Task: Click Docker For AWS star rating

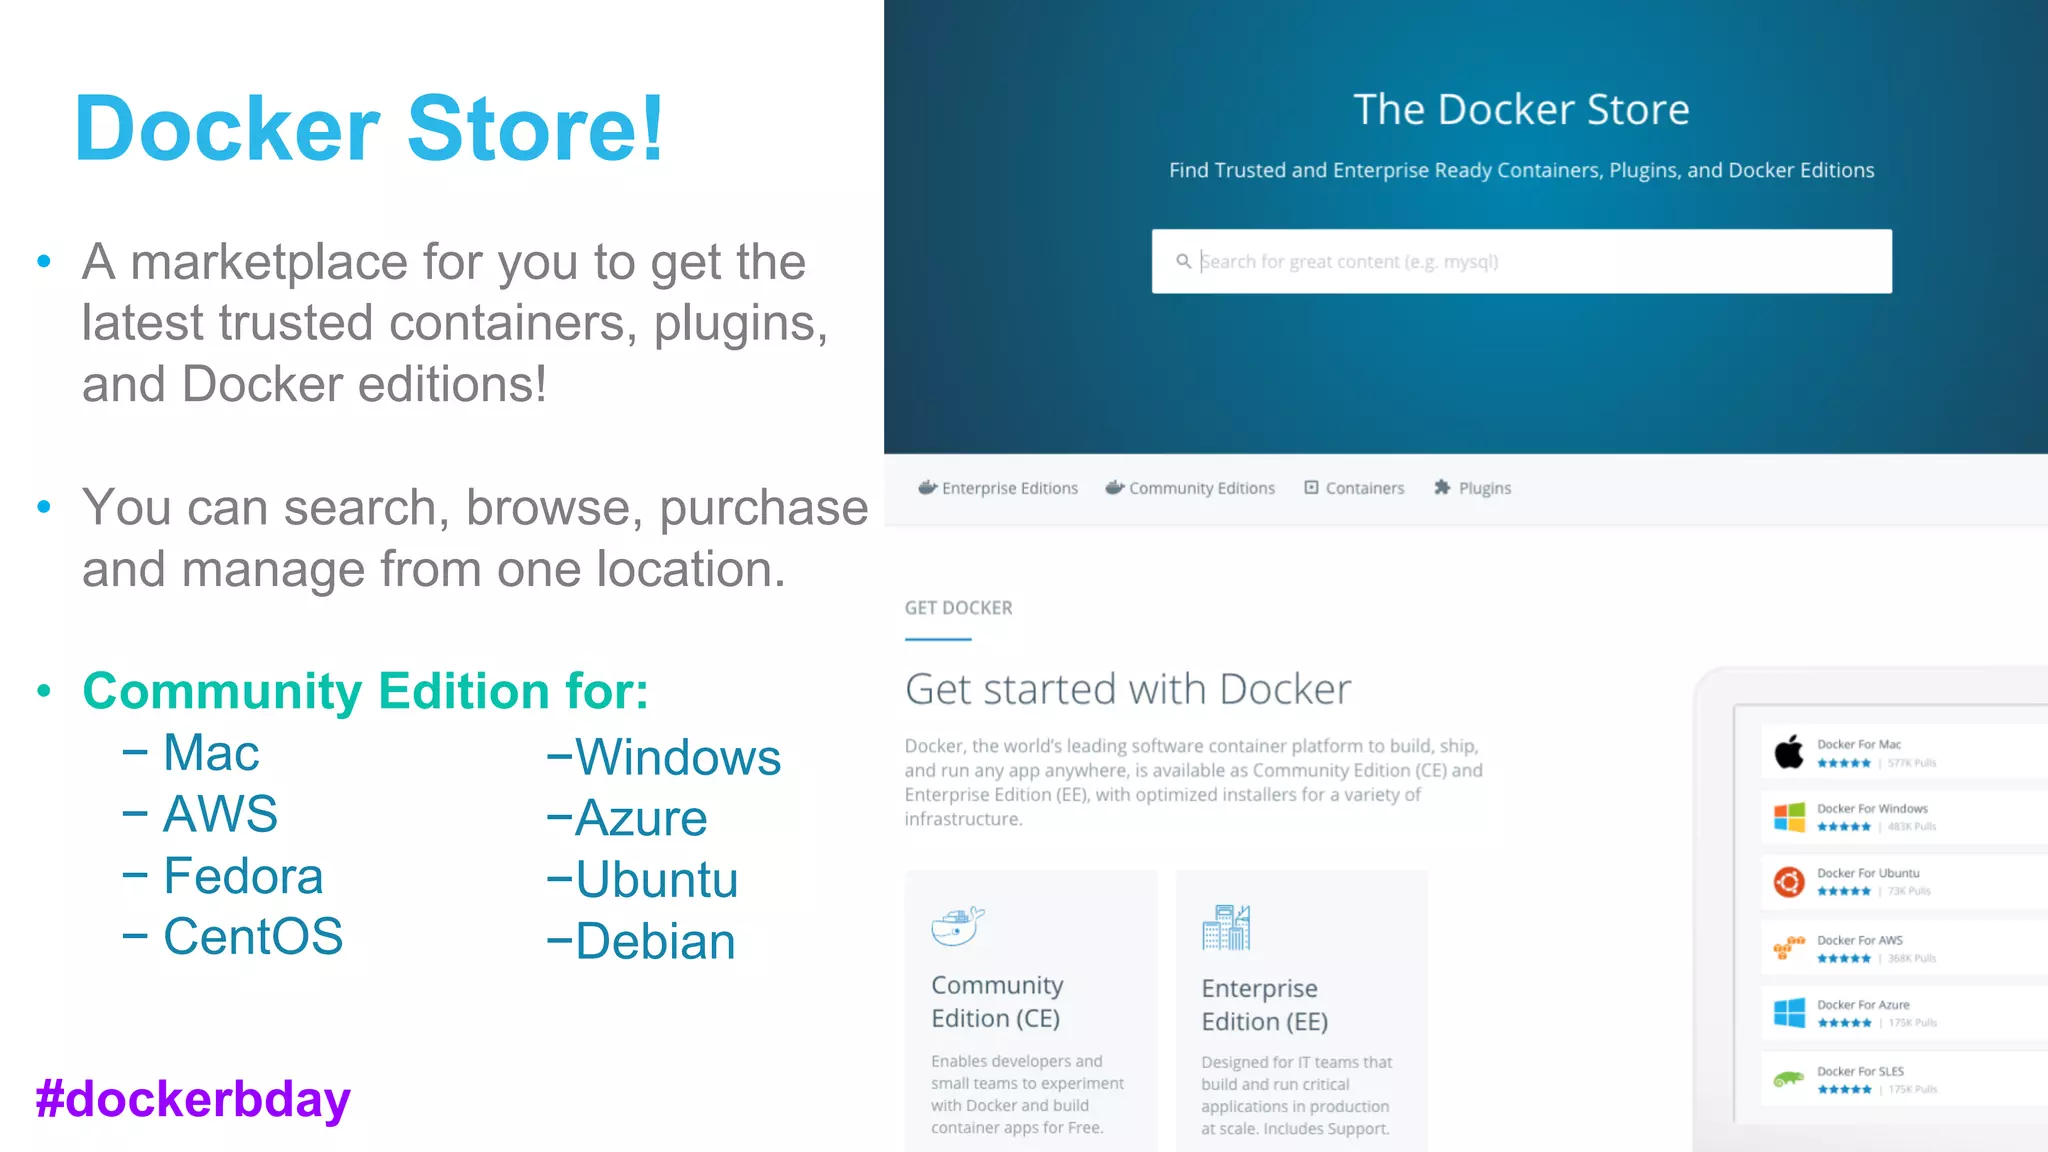Action: [1844, 958]
